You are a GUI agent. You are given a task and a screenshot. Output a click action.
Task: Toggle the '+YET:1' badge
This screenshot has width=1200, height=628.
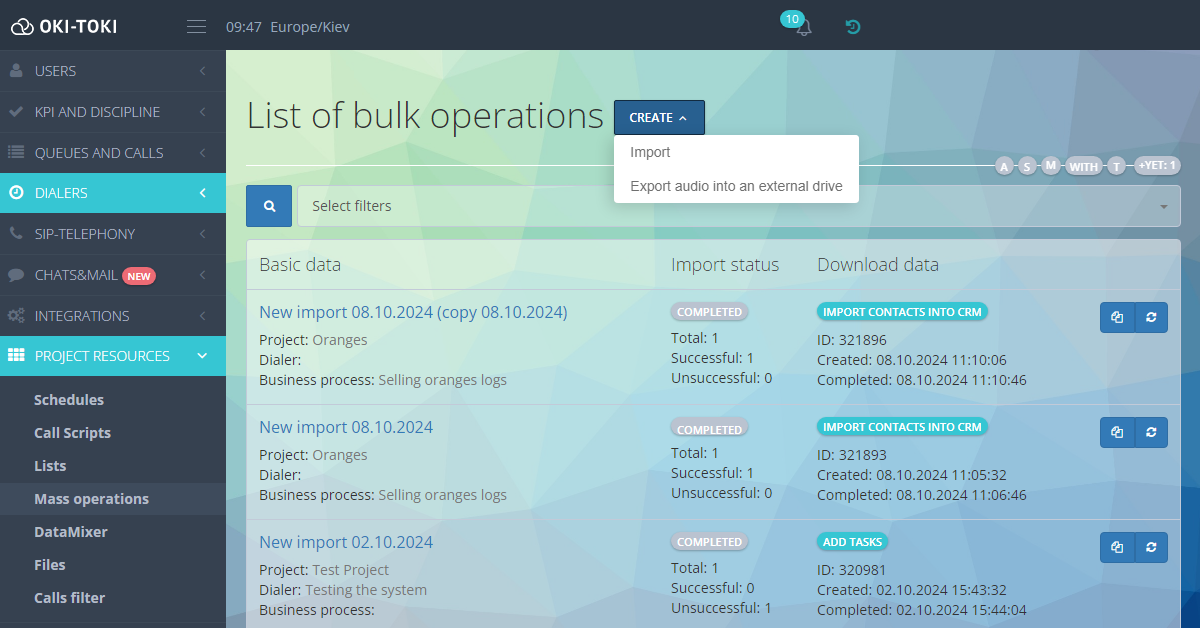(x=1157, y=166)
